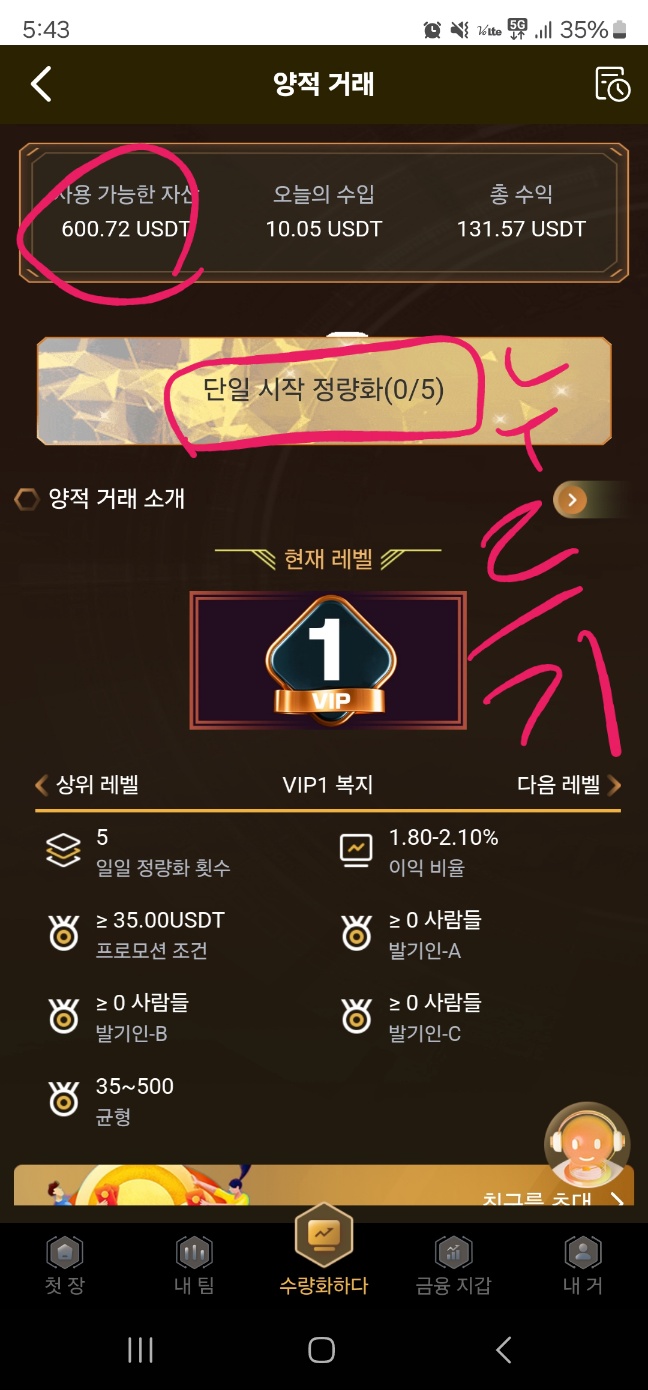Open the 첫 장 home tab icon

[x=65, y=1252]
